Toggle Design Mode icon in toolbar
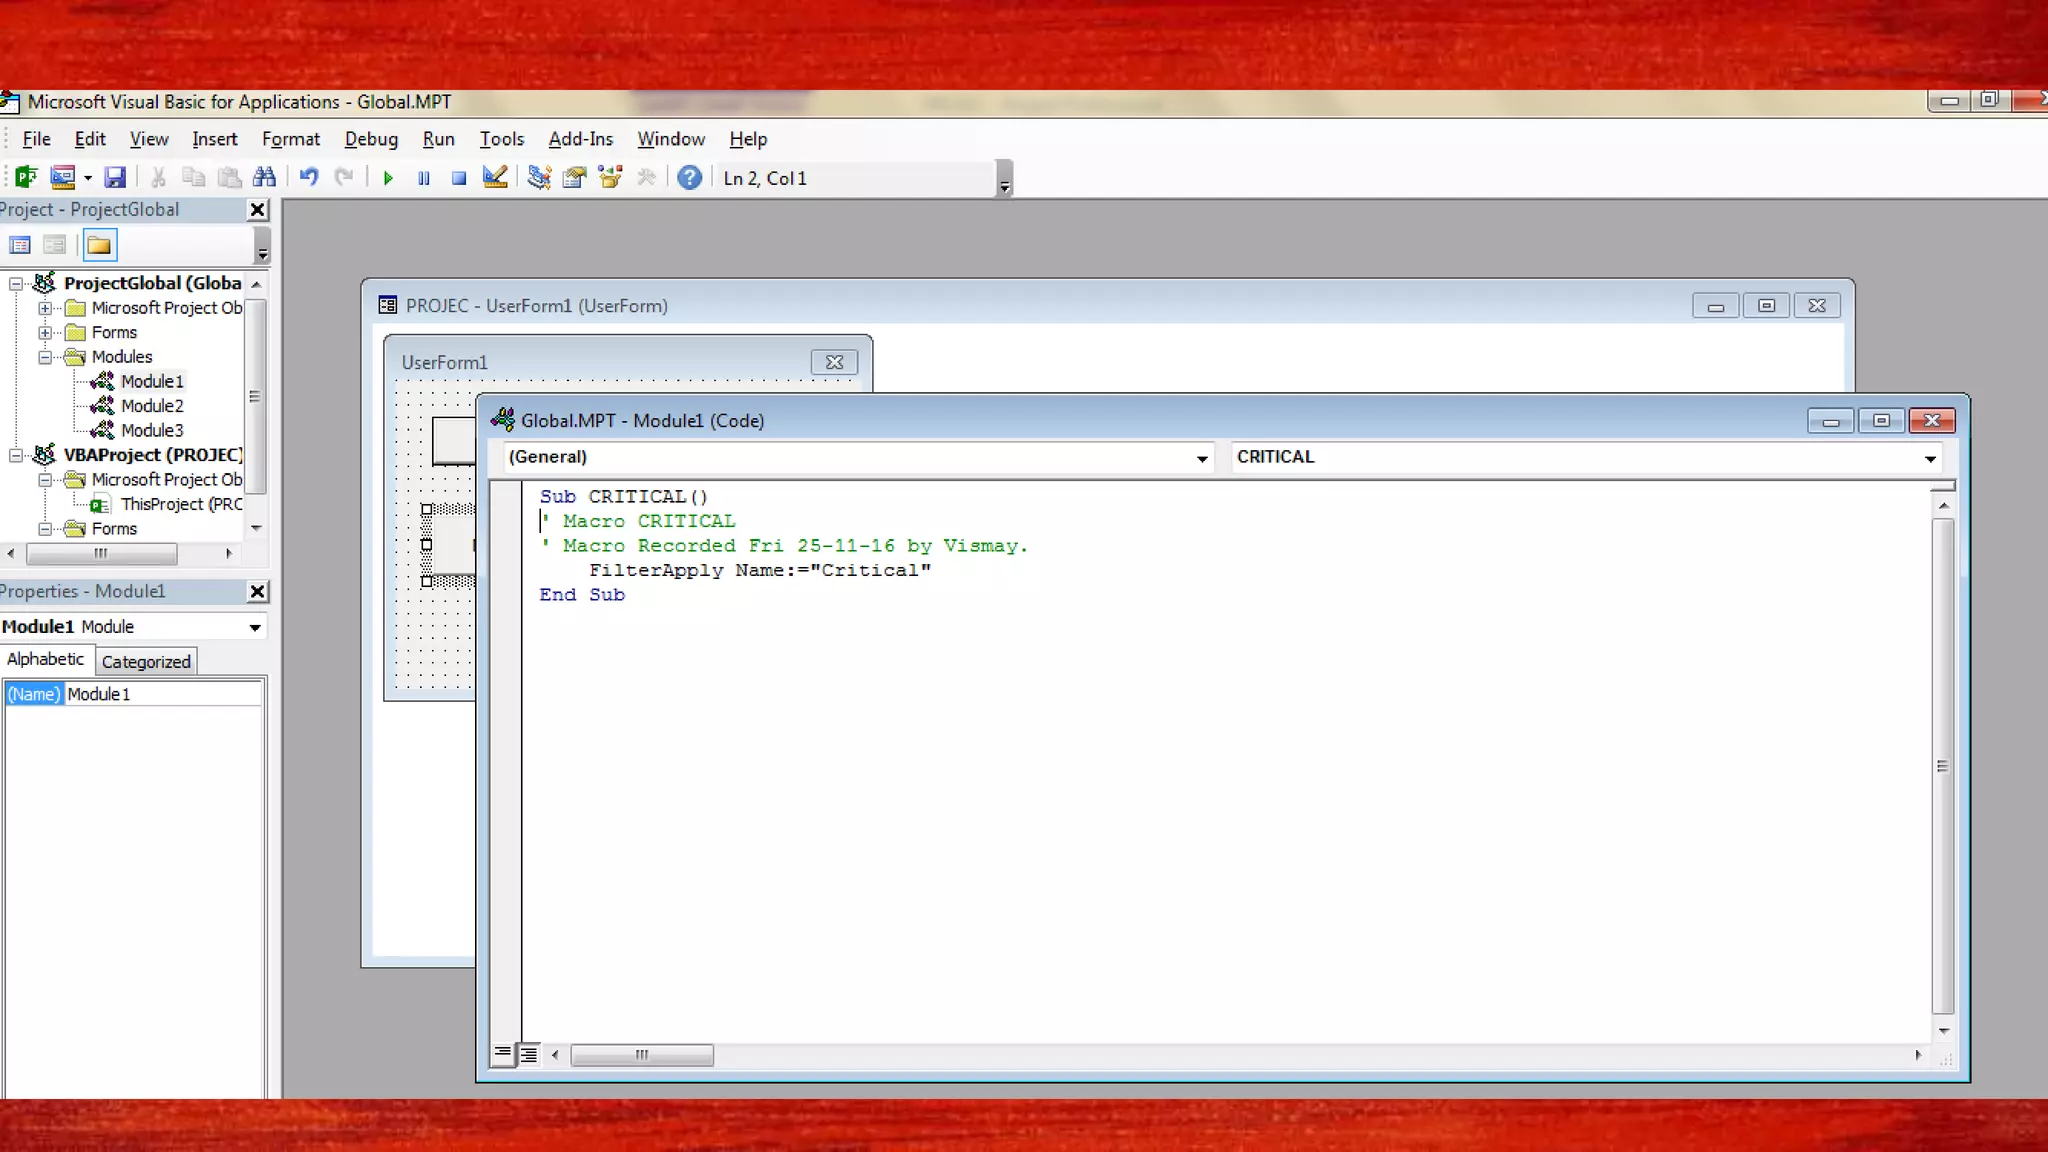 tap(494, 178)
